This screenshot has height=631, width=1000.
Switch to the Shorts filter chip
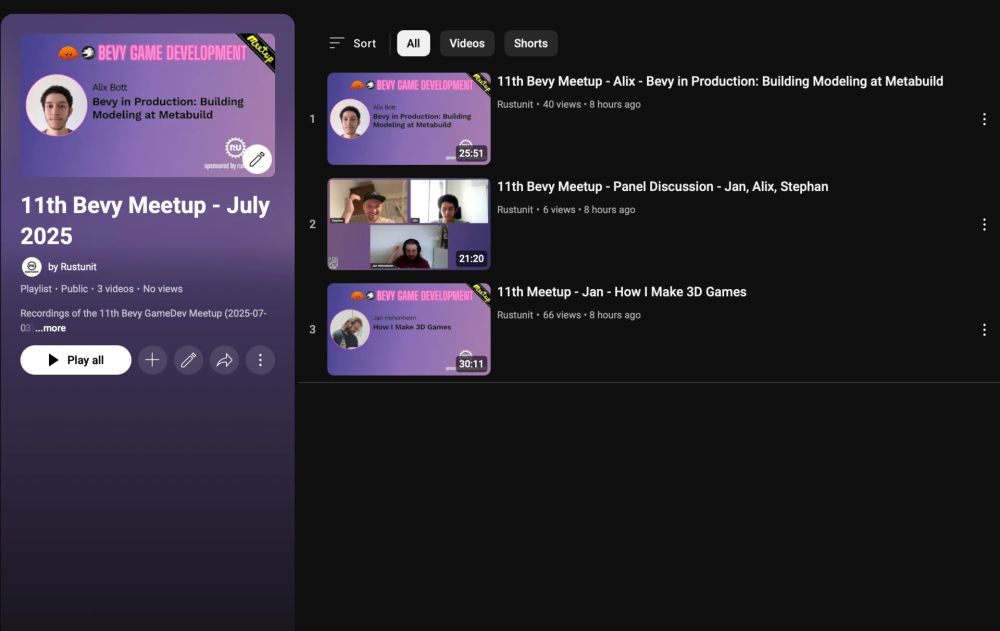pyautogui.click(x=531, y=43)
